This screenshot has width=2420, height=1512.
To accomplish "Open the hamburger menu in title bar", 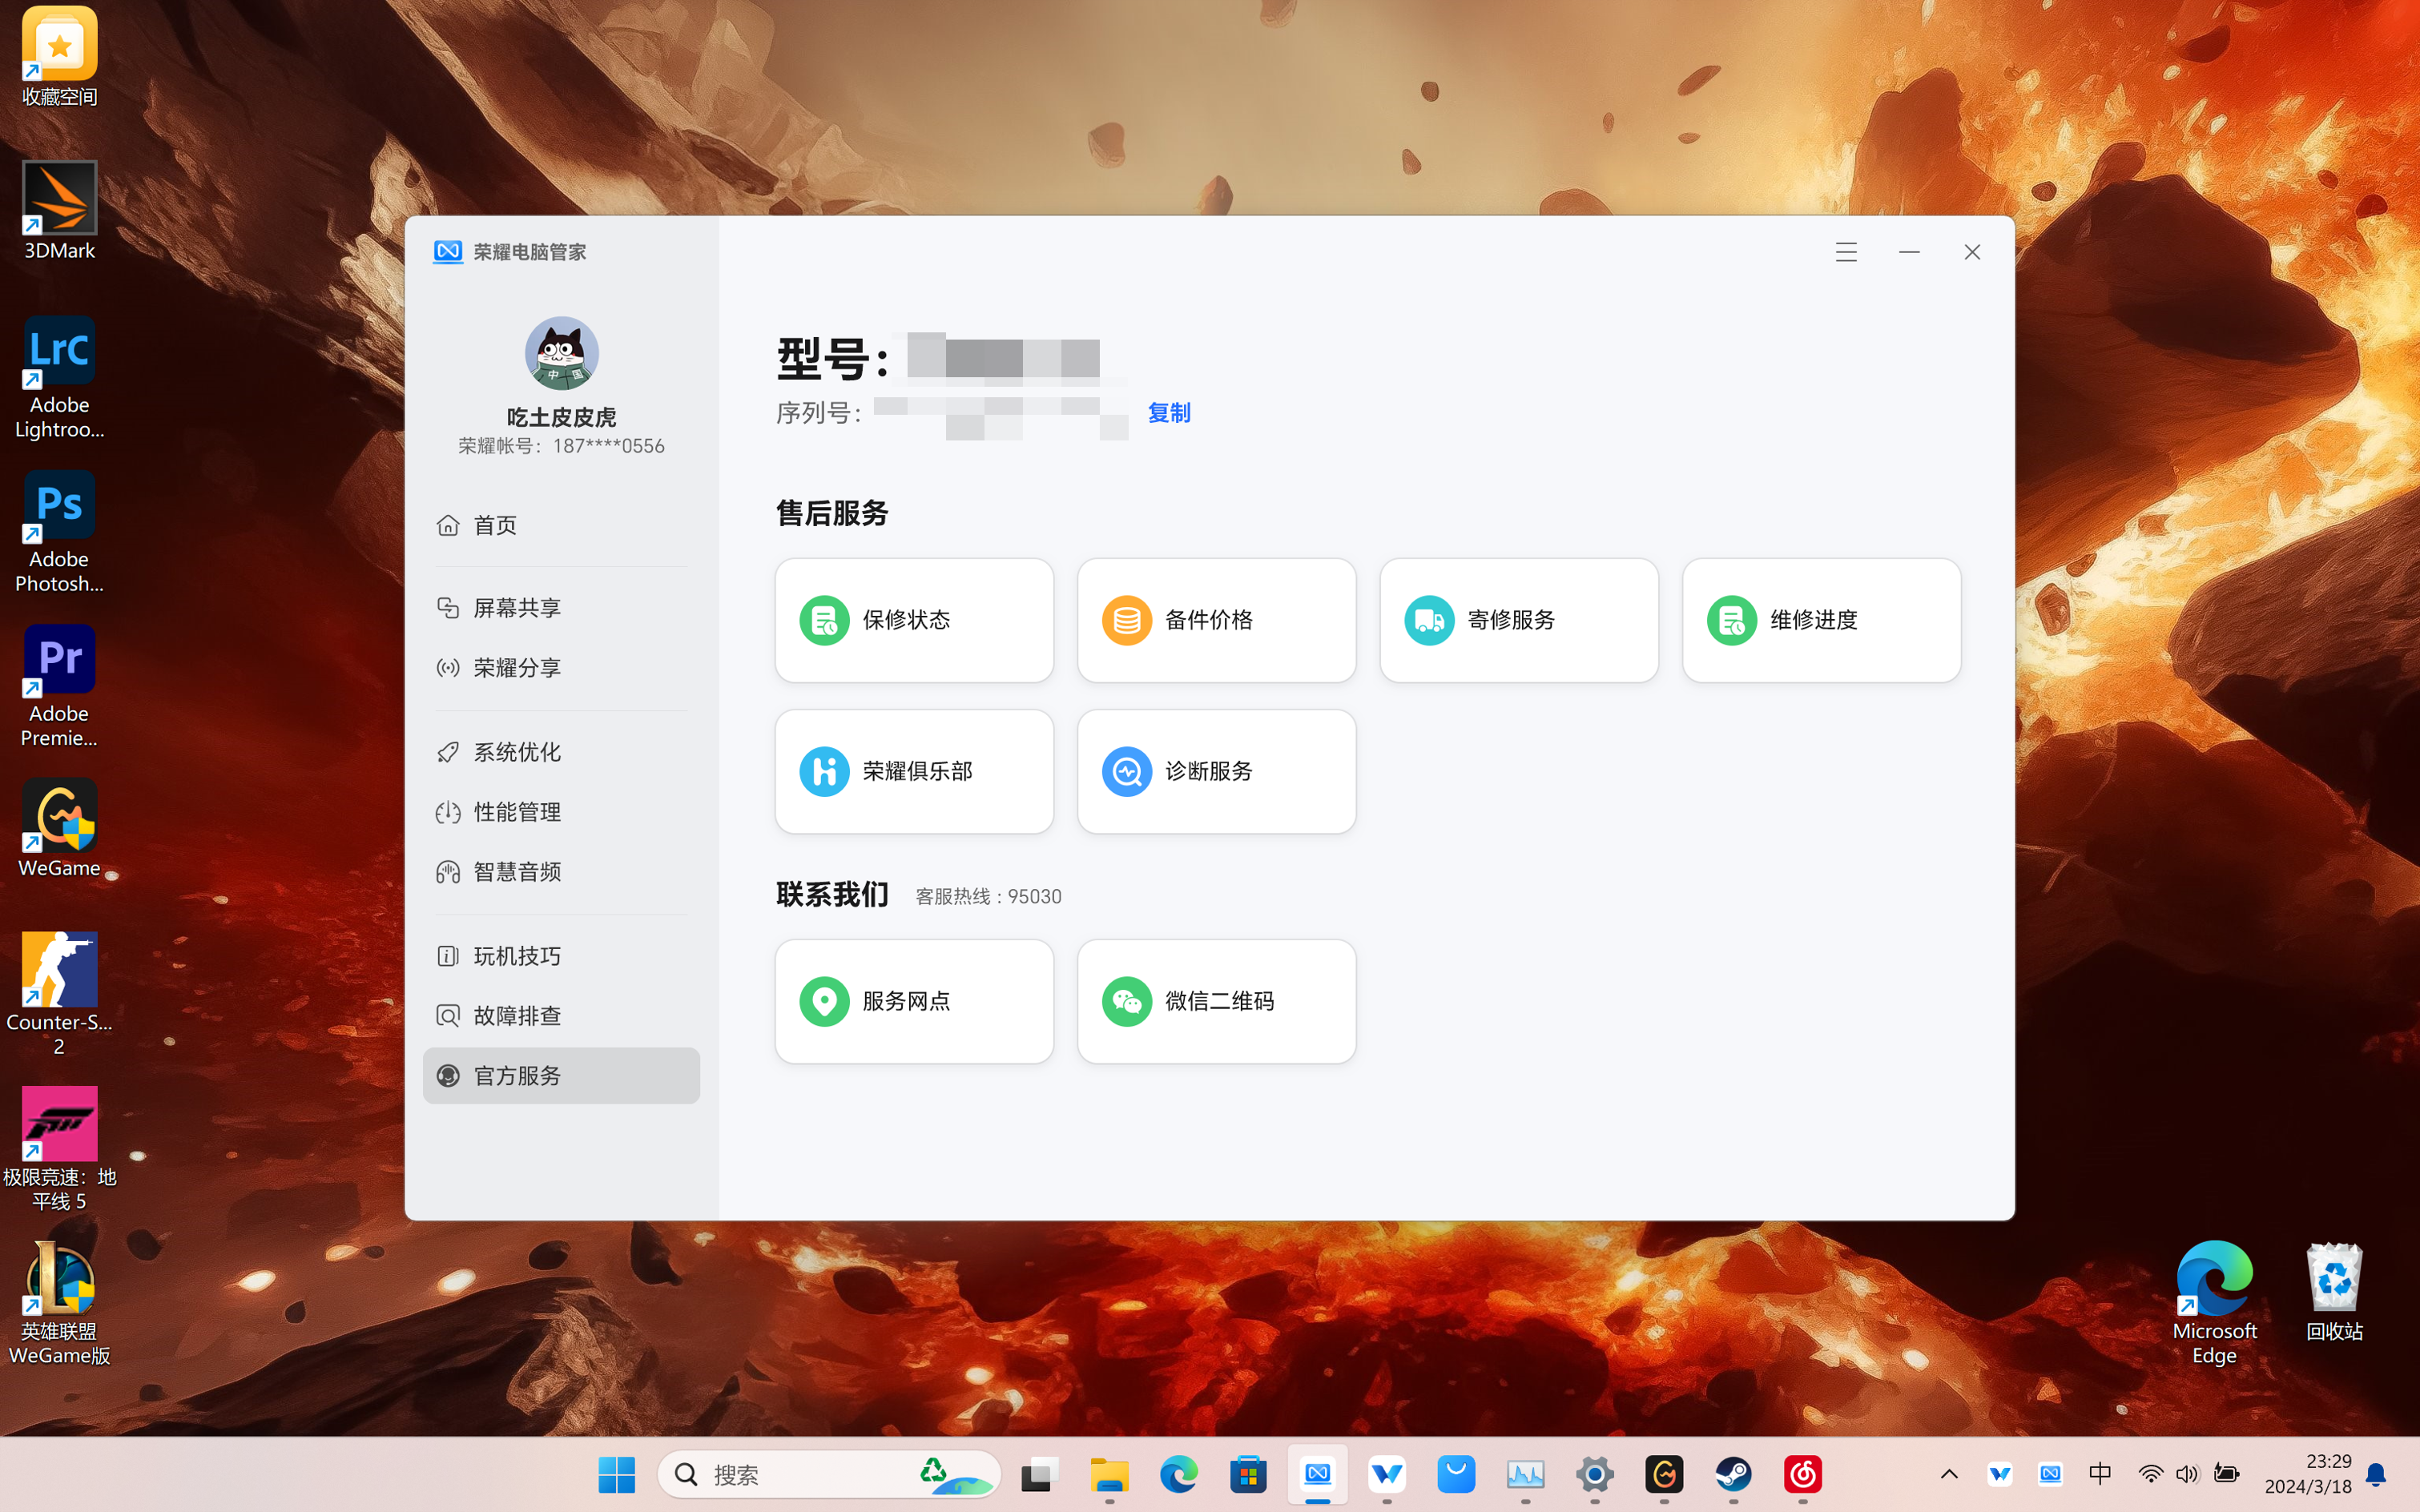I will pos(1846,252).
